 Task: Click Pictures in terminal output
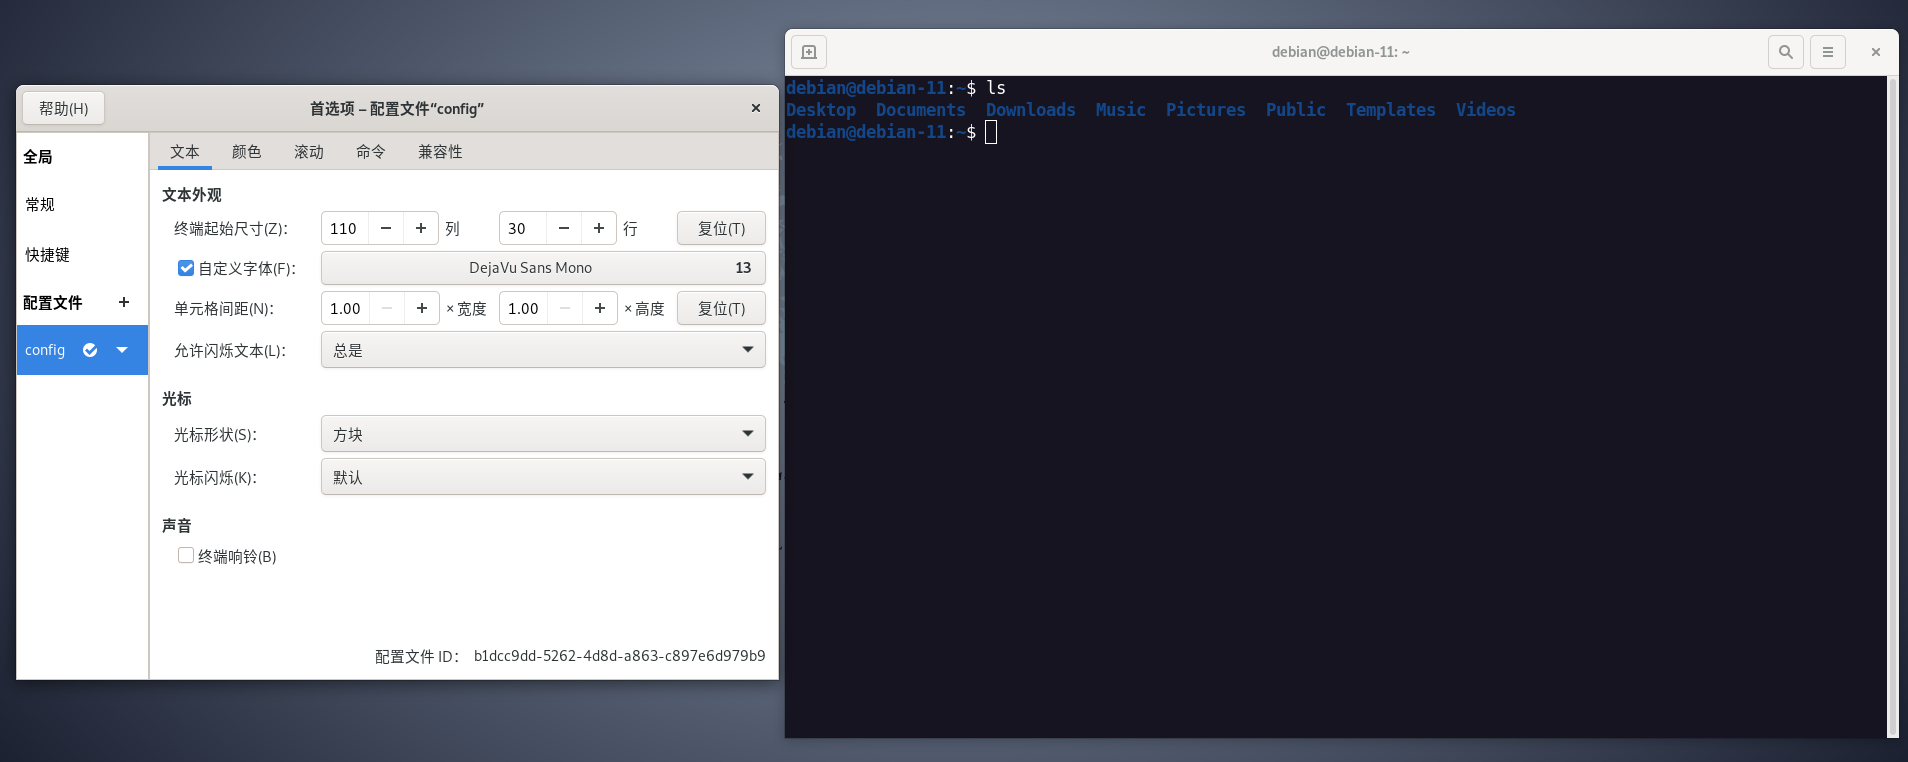click(x=1206, y=110)
